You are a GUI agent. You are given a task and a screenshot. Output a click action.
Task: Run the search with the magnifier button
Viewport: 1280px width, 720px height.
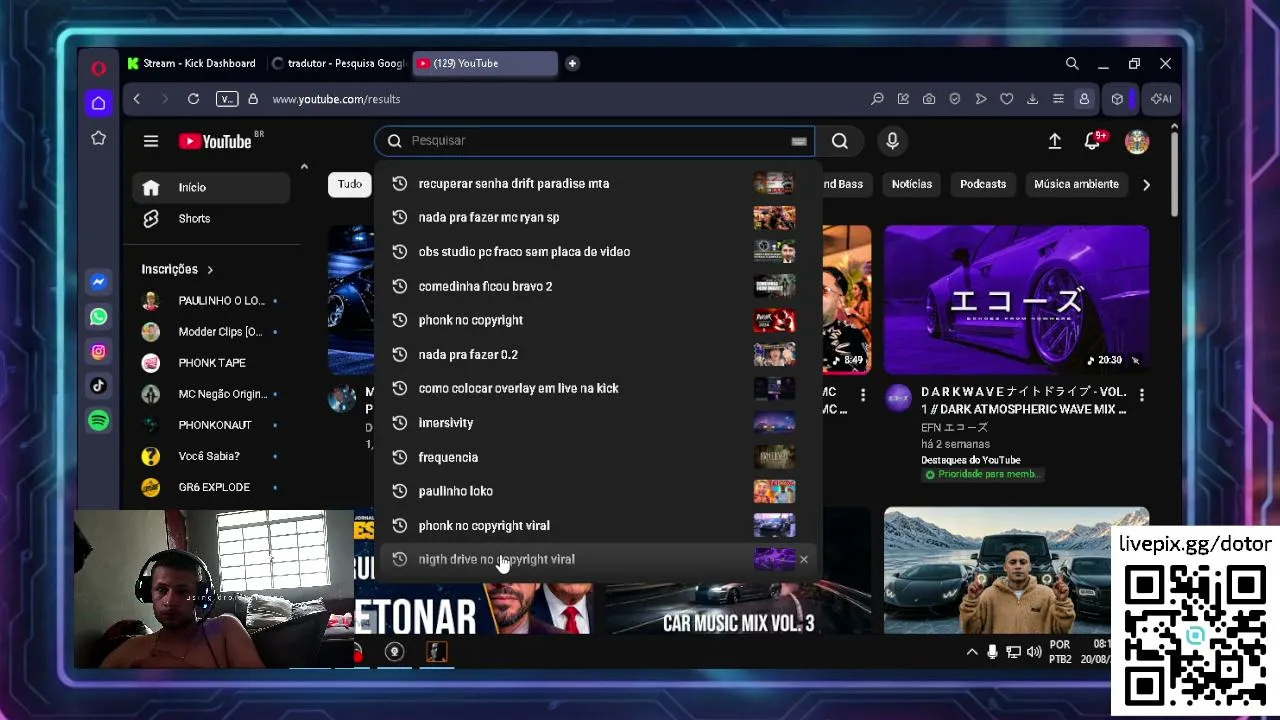click(840, 141)
